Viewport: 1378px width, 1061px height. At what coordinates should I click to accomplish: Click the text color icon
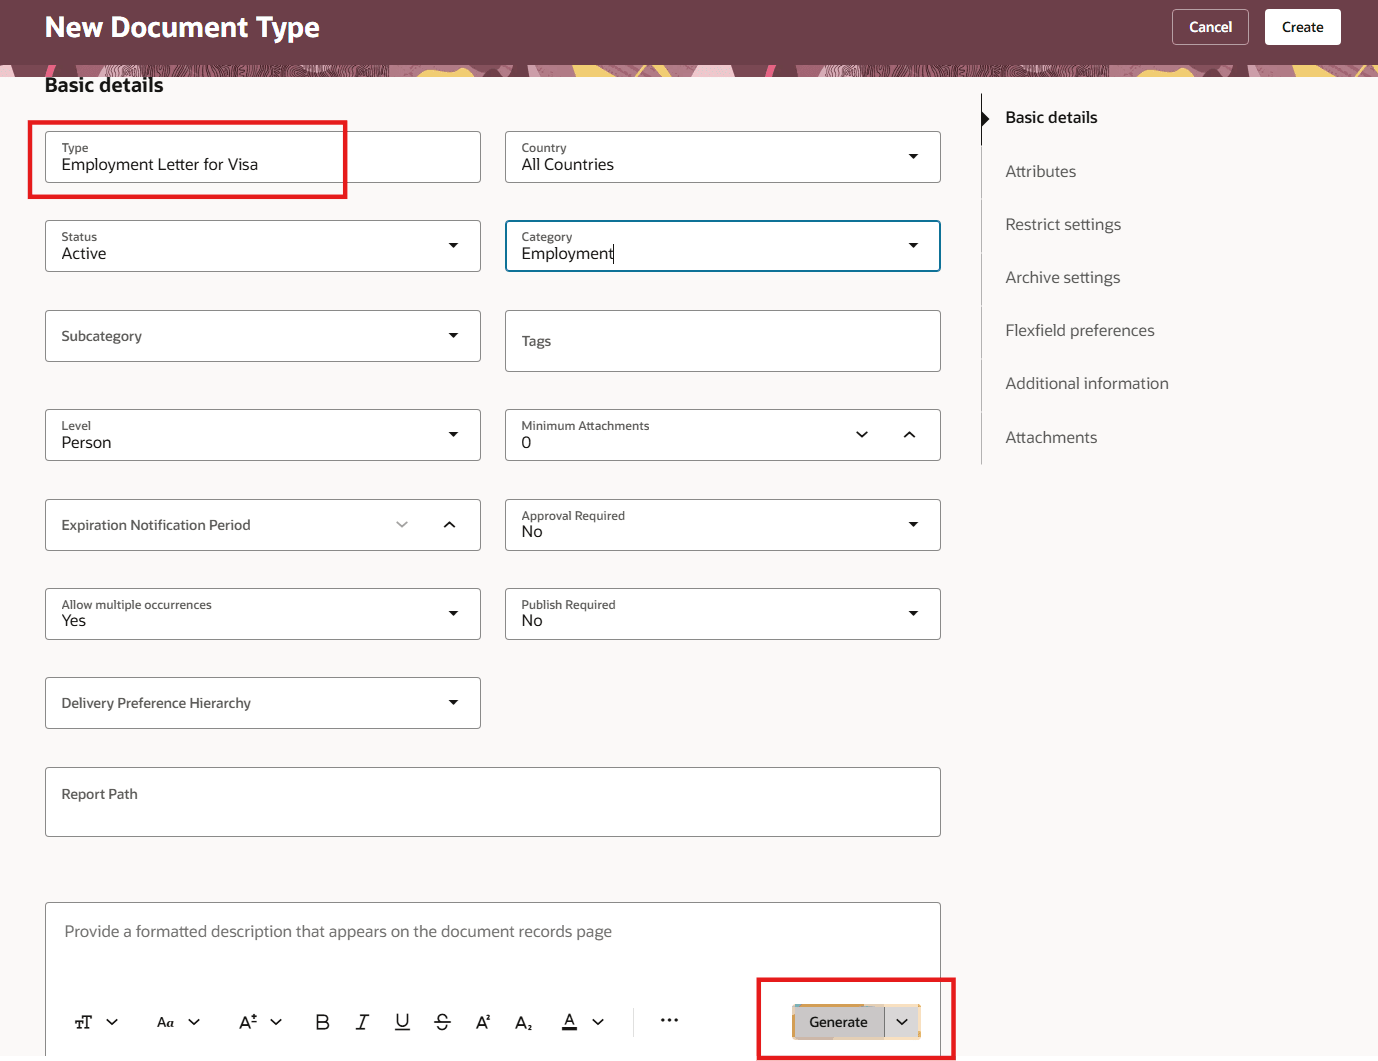click(569, 1022)
